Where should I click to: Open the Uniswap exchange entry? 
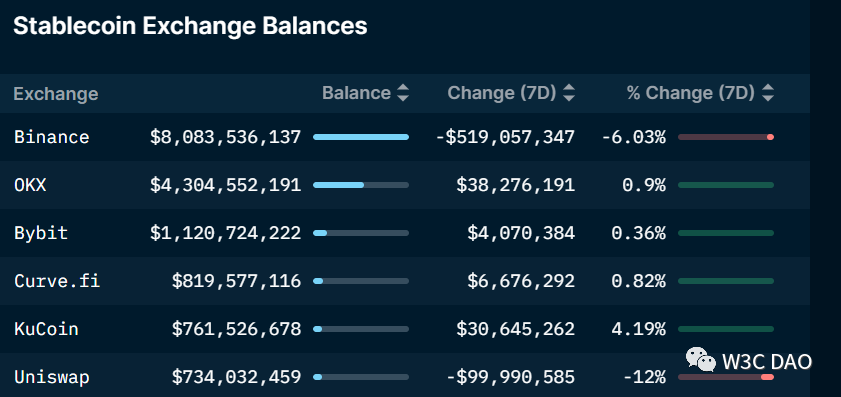click(x=52, y=377)
